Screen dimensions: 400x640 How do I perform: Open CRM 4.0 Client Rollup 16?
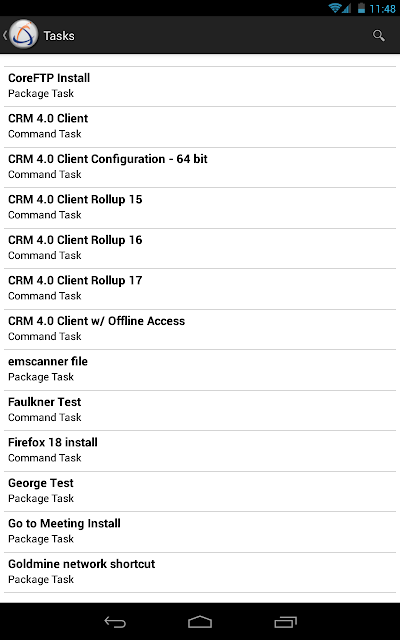coord(200,248)
